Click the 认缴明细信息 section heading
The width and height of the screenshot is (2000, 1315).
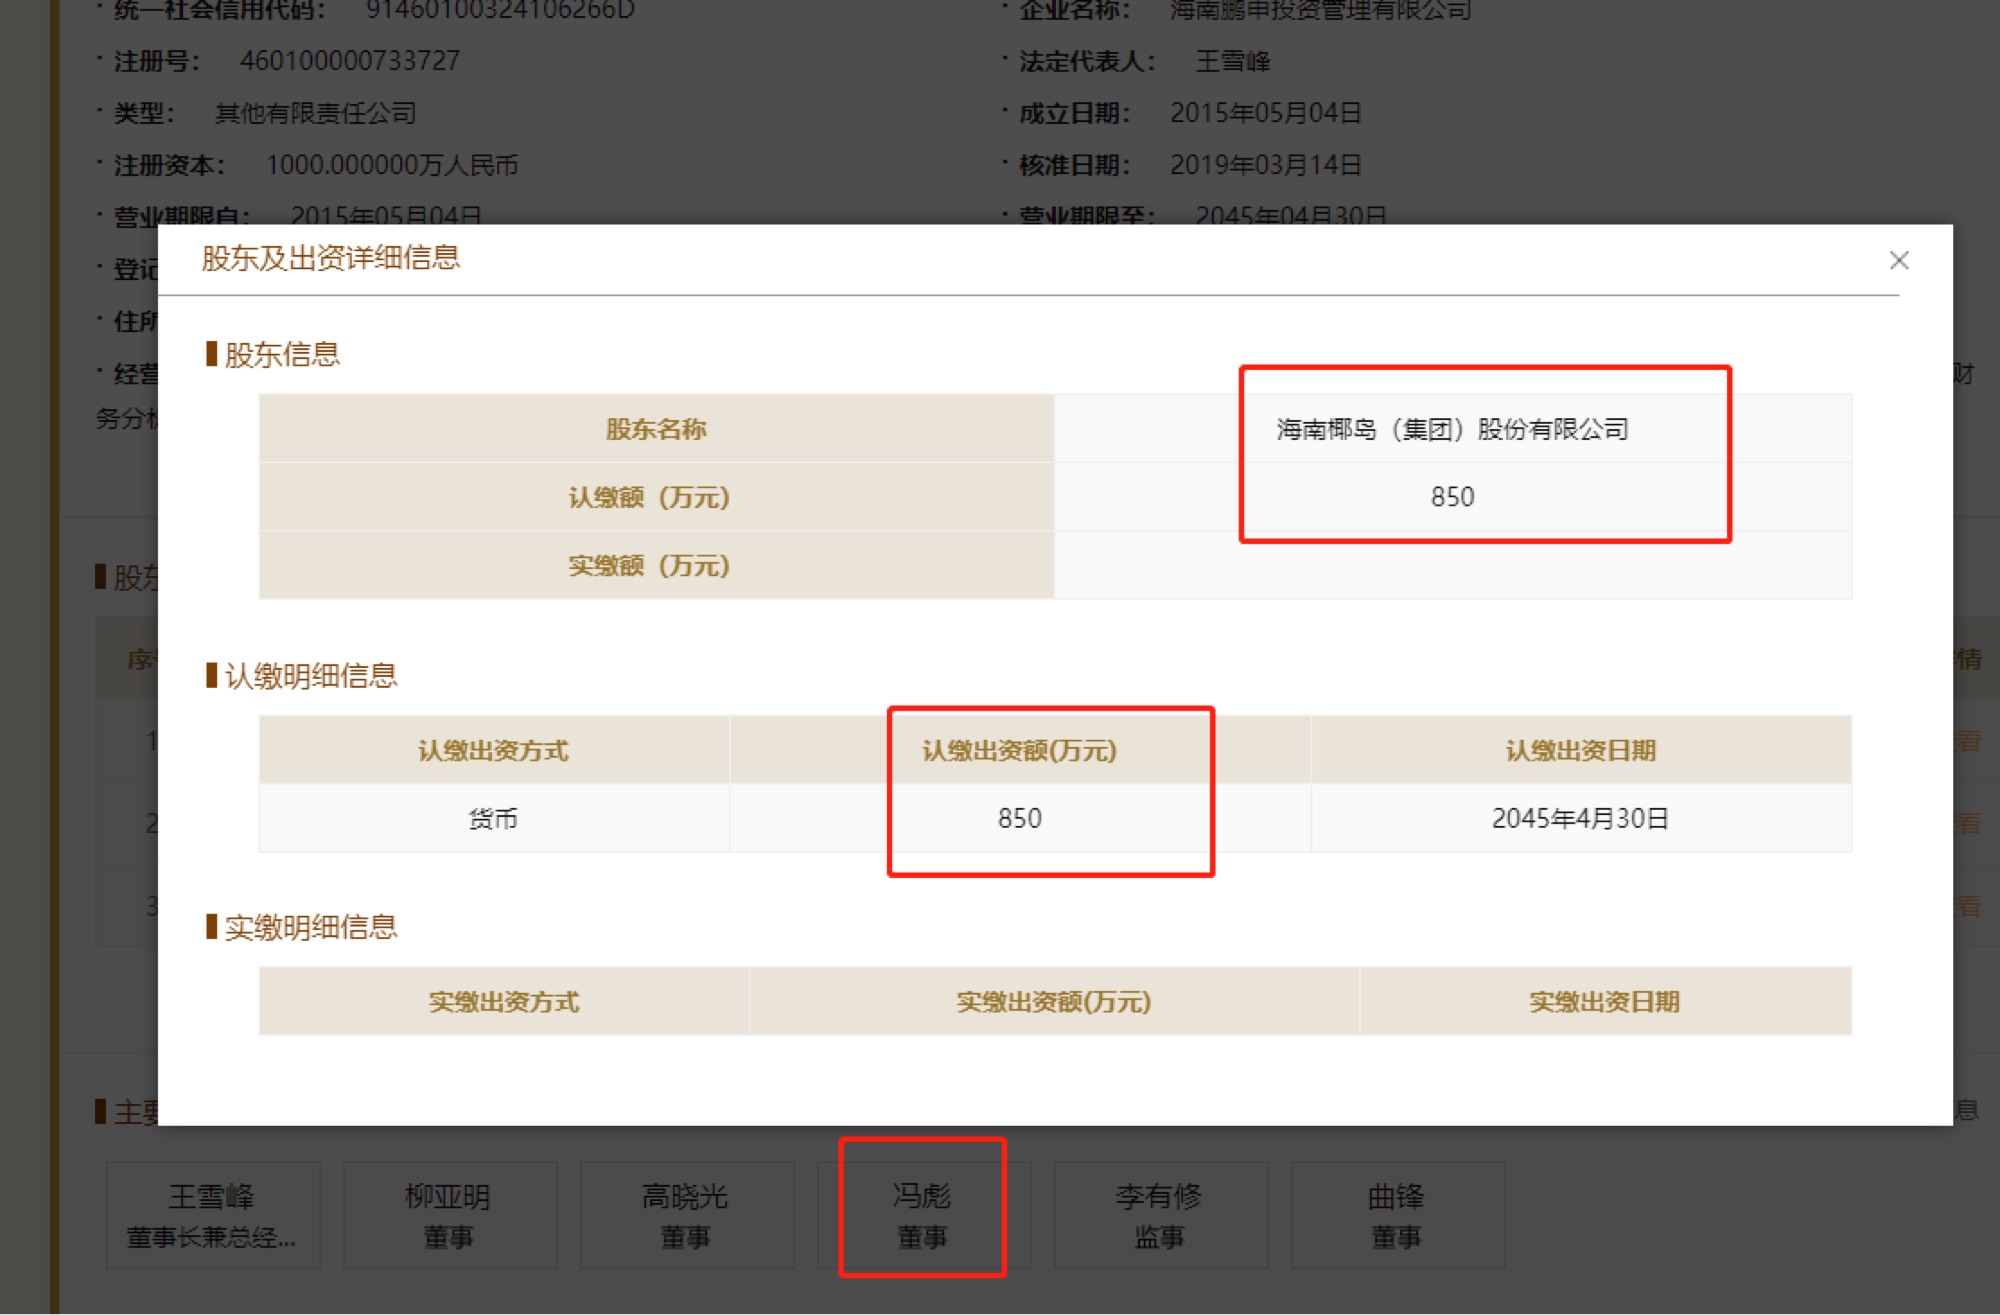[311, 676]
